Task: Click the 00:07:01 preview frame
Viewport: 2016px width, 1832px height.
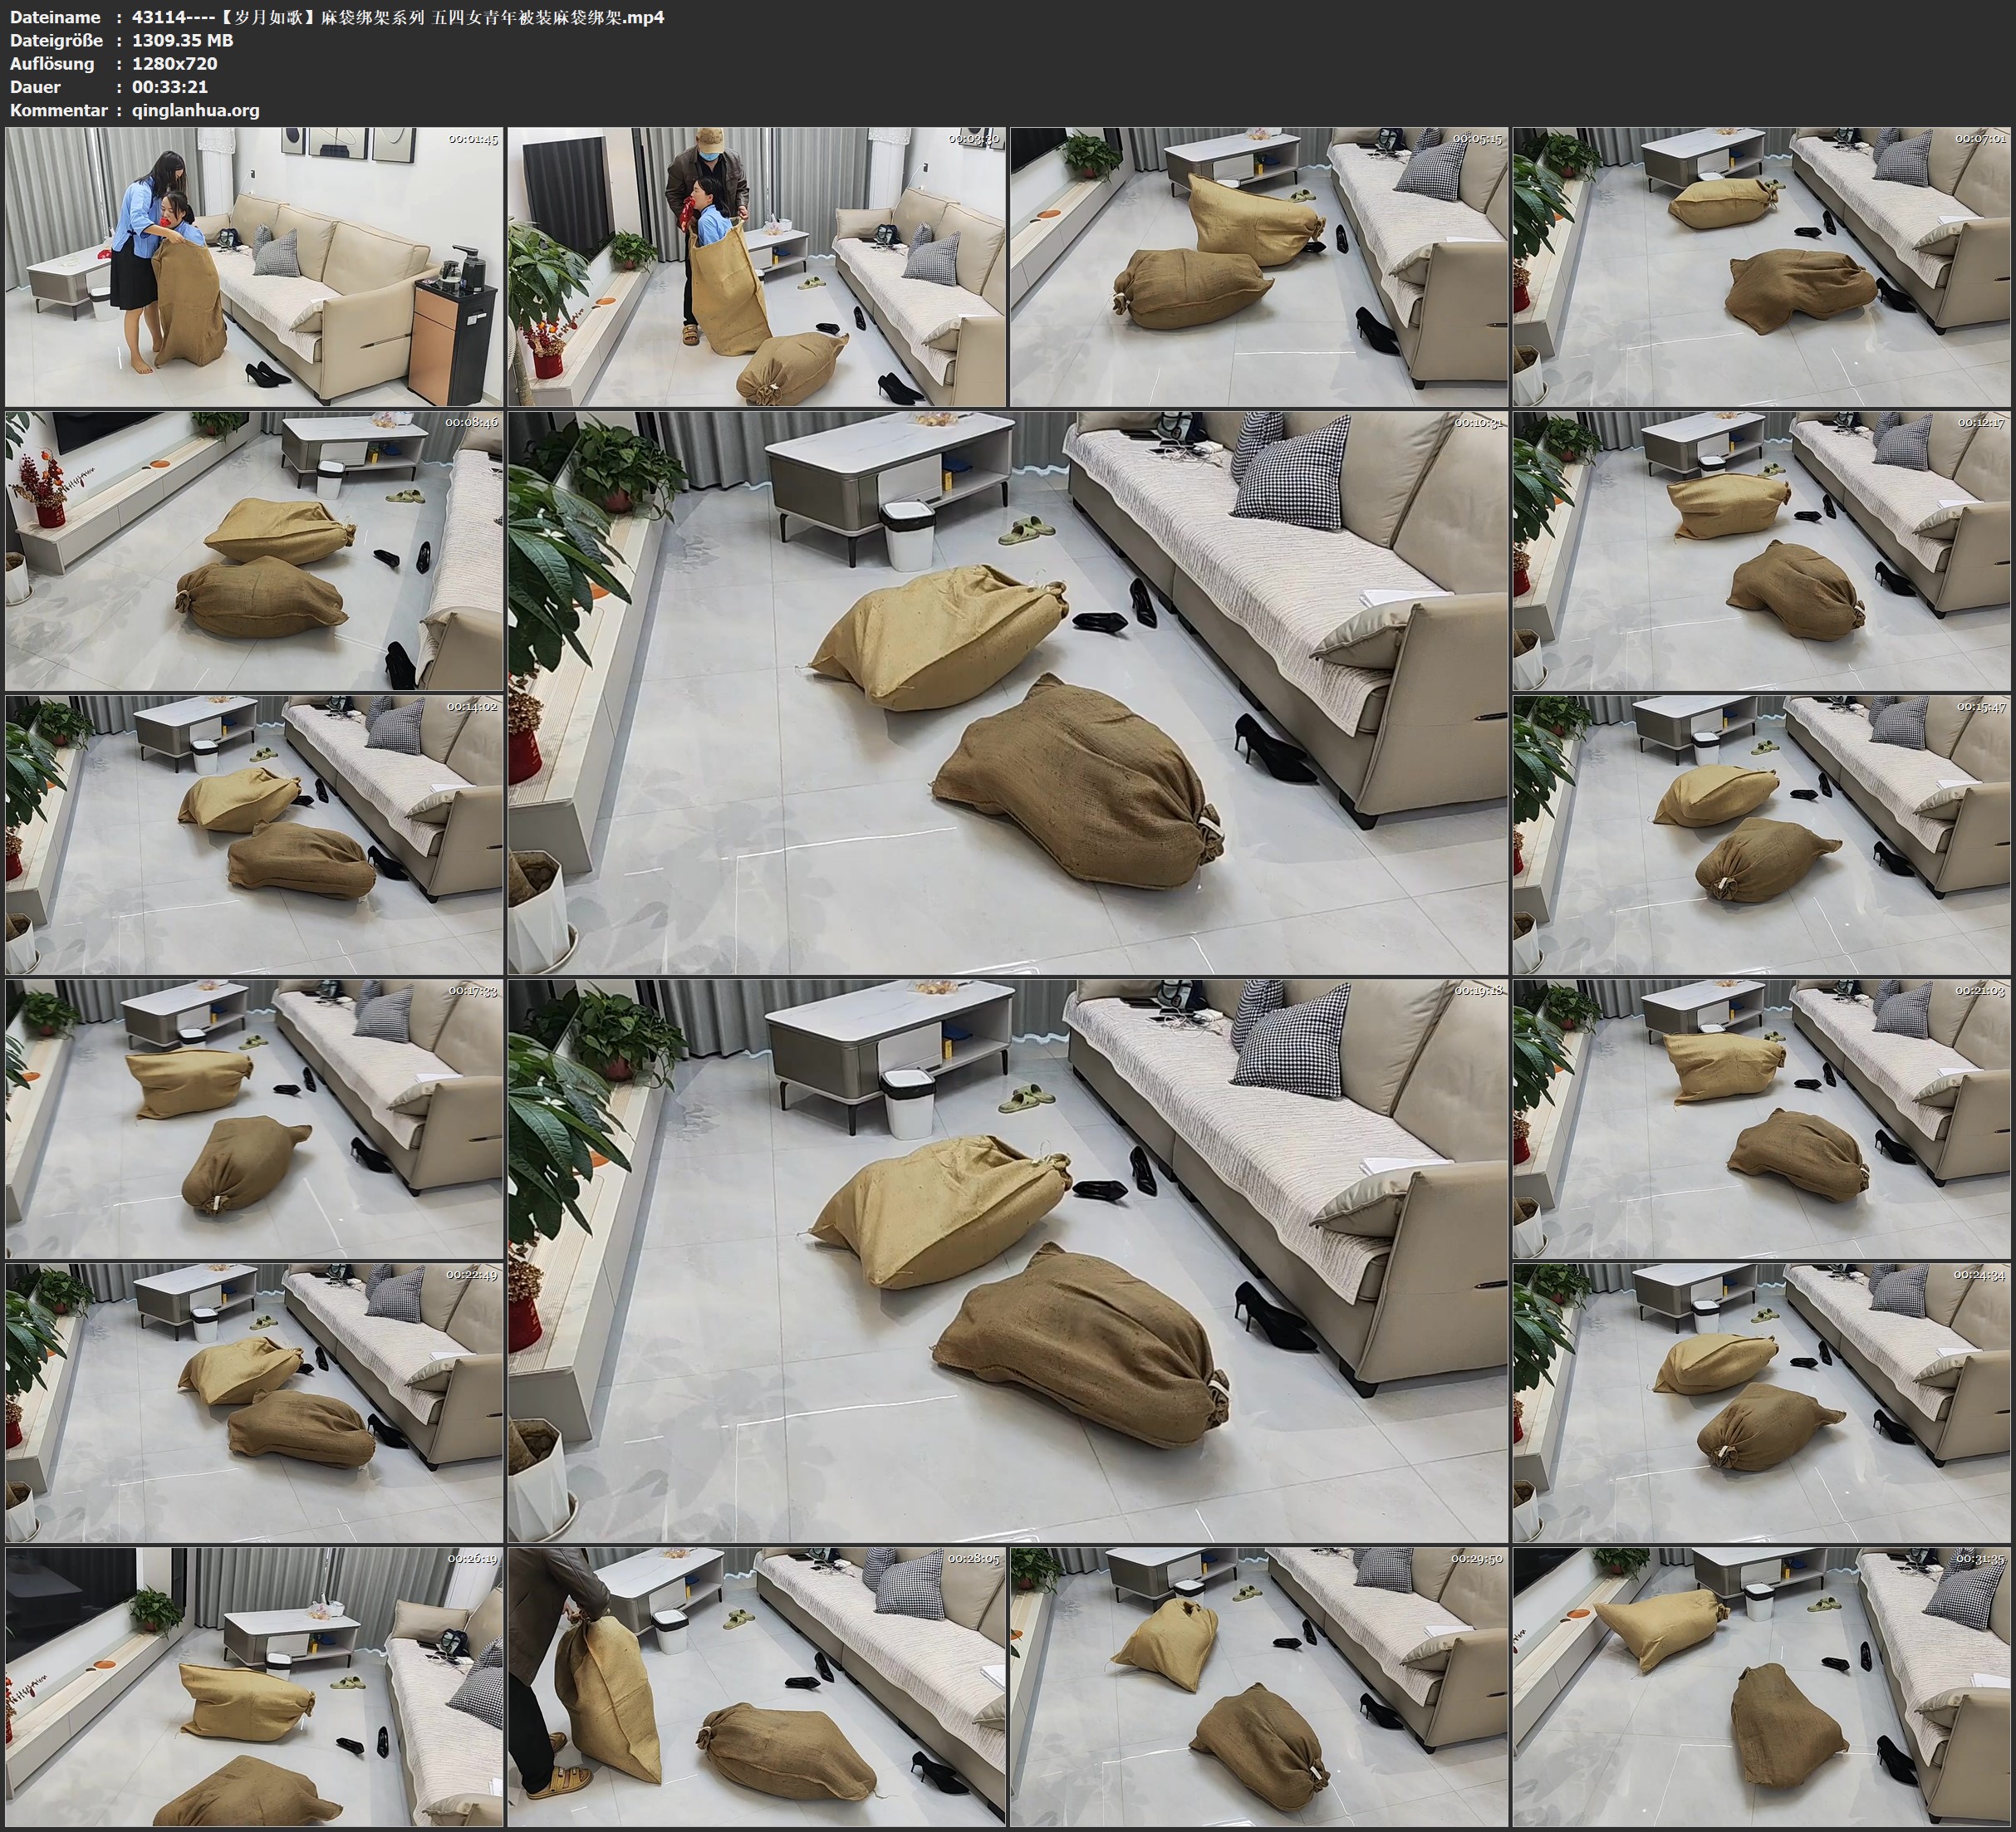Action: click(1762, 266)
